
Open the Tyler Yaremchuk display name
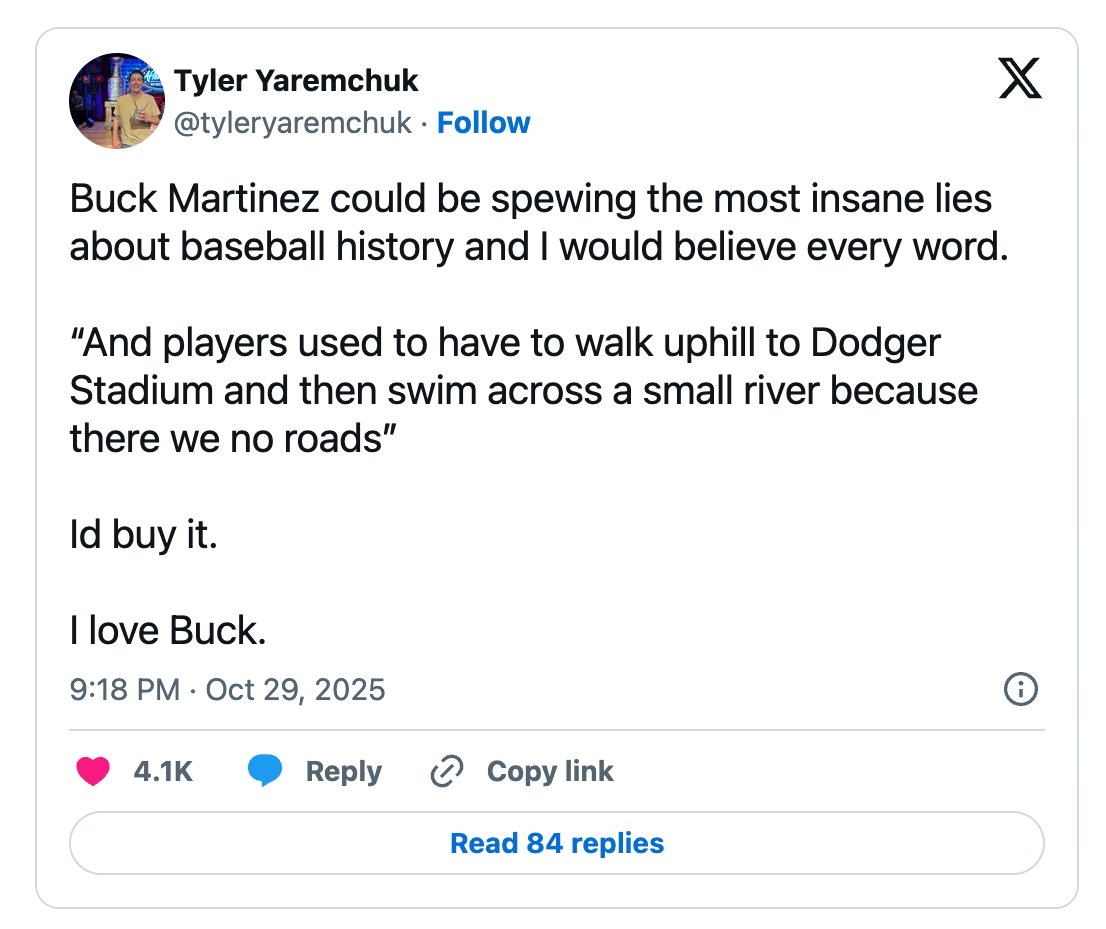click(296, 80)
